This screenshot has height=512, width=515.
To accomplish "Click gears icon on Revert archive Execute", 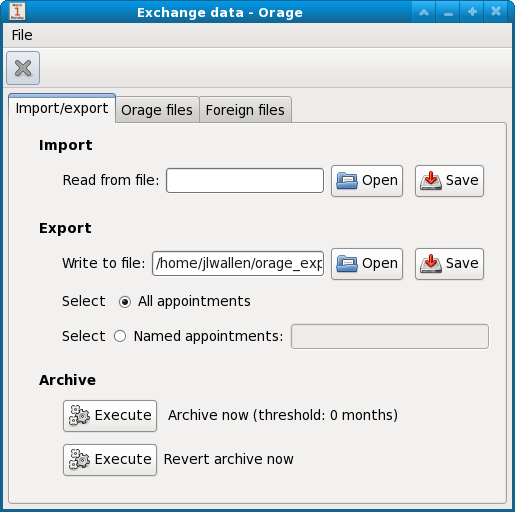I will click(79, 459).
